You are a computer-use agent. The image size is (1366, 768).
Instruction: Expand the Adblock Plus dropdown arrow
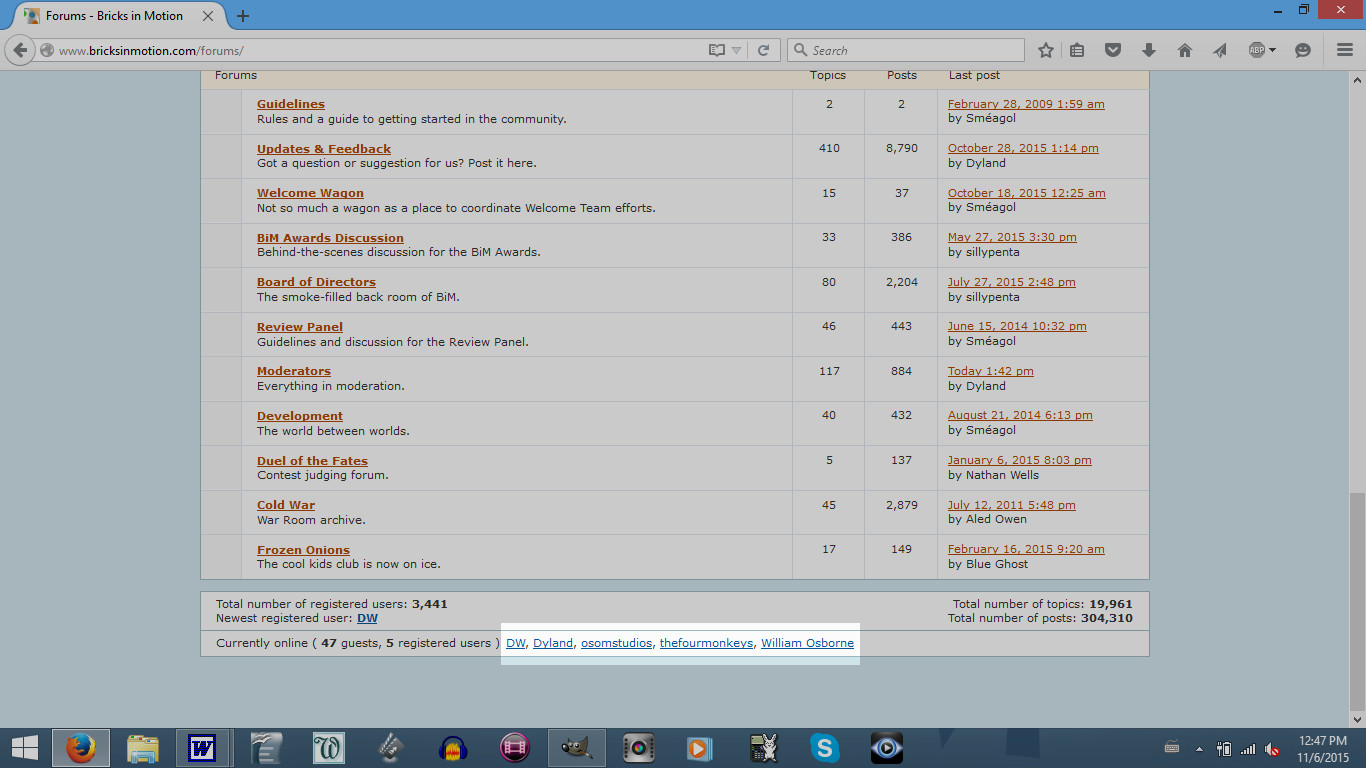(x=1272, y=50)
